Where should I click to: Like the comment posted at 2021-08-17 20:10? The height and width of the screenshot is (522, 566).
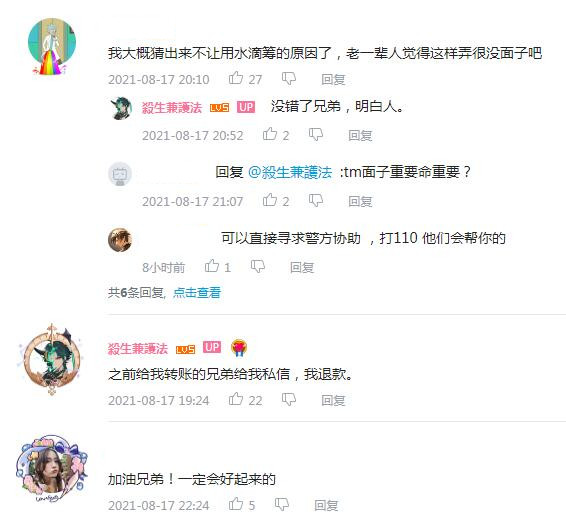pyautogui.click(x=236, y=78)
